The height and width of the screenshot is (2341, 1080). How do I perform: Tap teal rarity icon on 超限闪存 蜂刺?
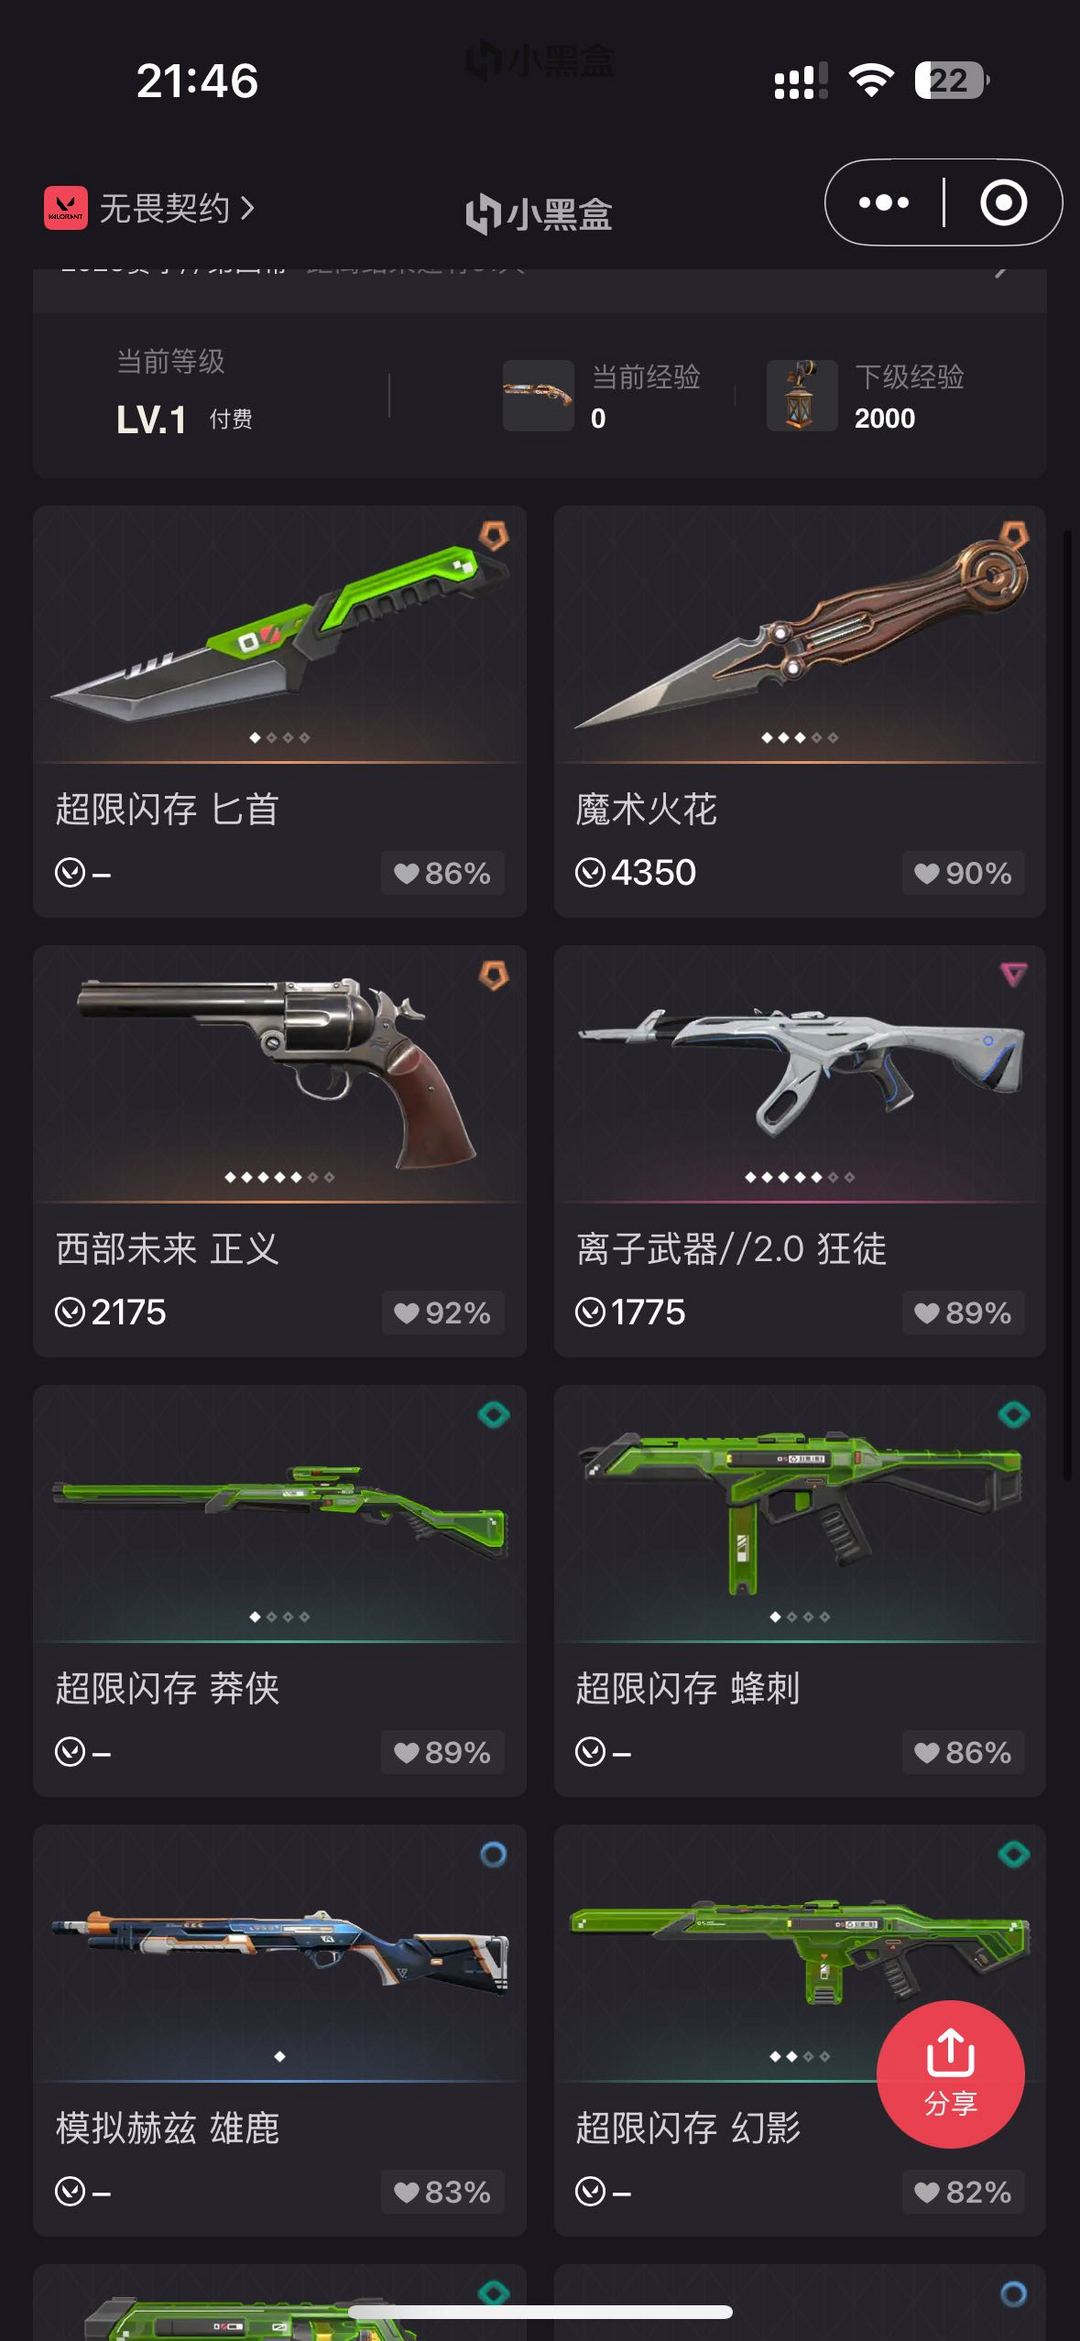point(1013,1414)
